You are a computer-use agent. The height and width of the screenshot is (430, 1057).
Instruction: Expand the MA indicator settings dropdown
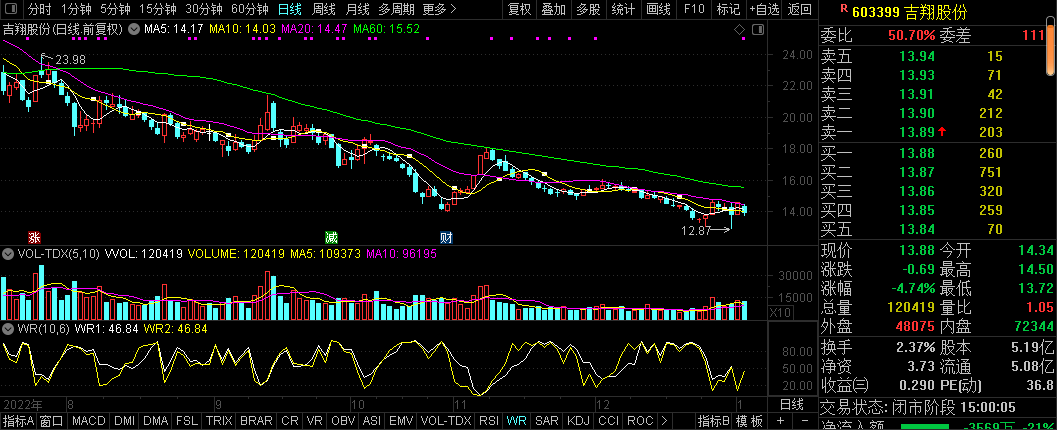134,29
